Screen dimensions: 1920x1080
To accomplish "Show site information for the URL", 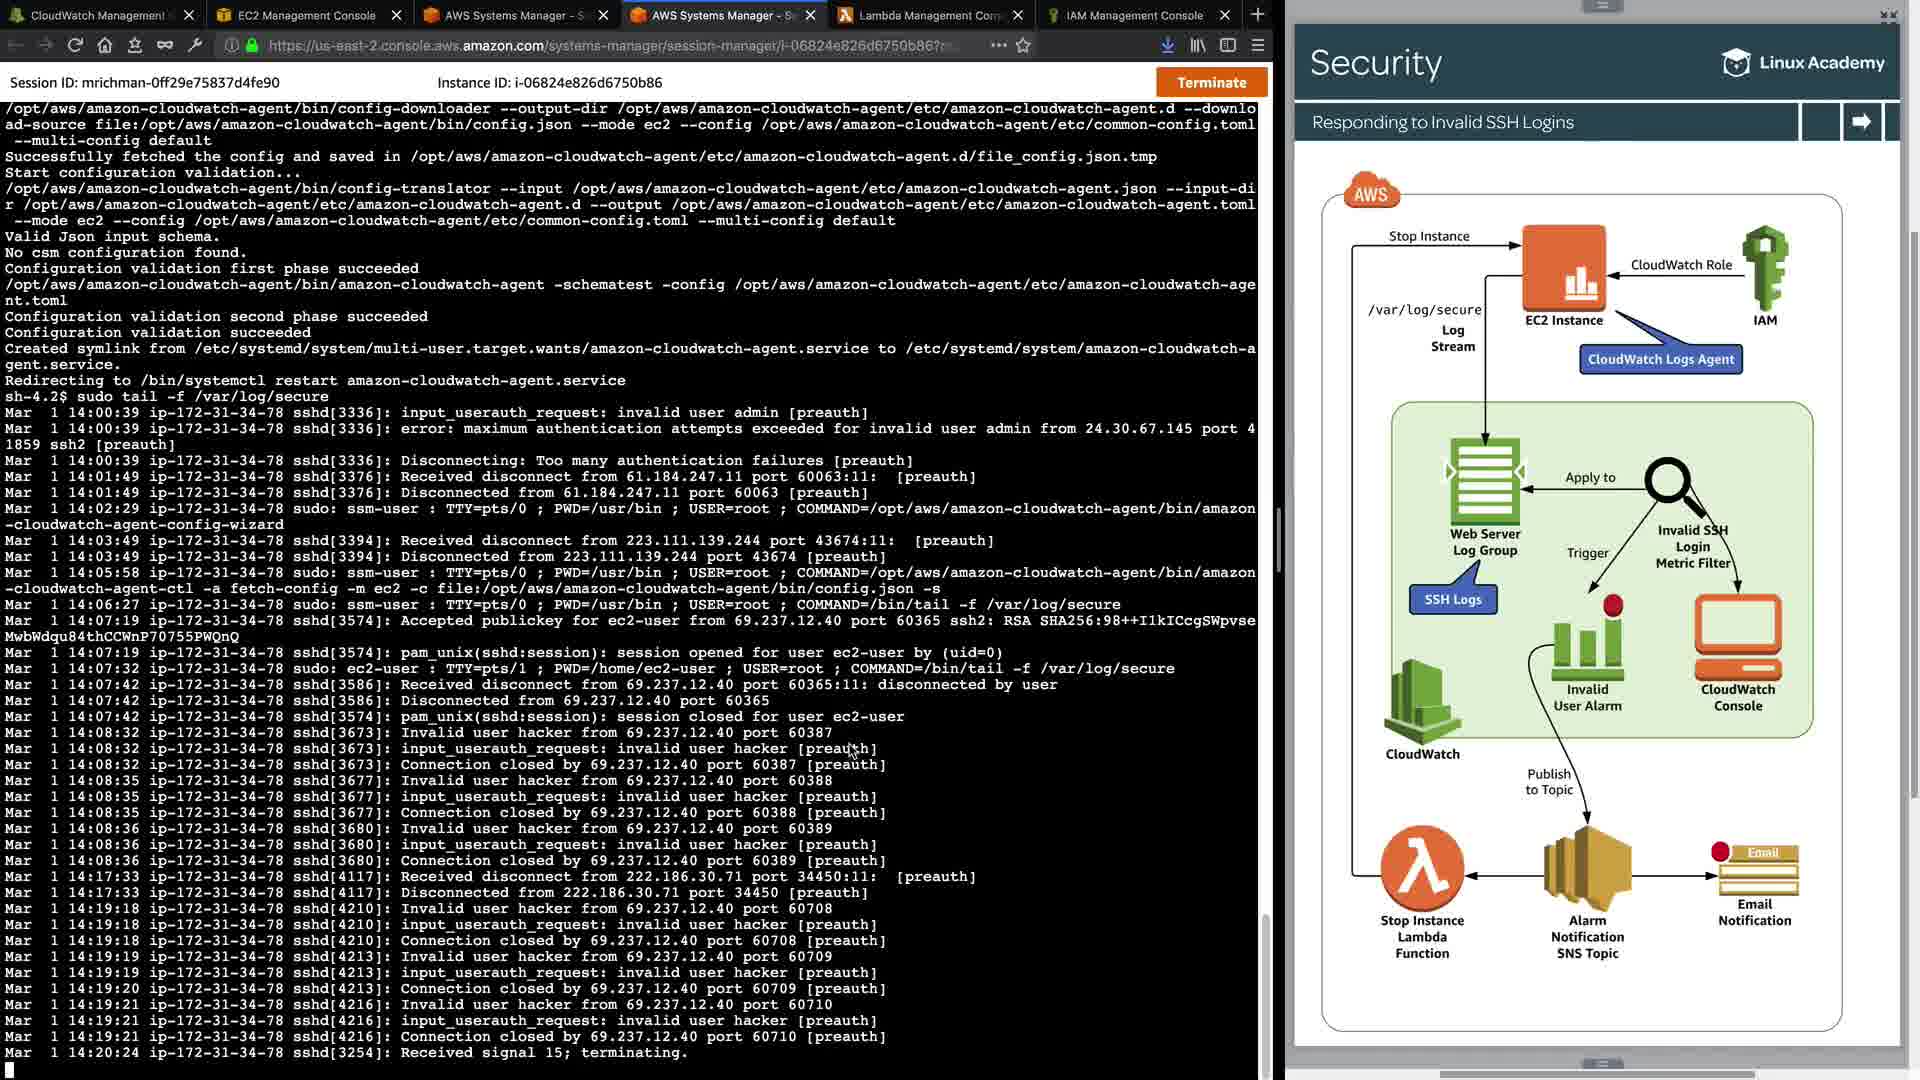I will pyautogui.click(x=231, y=45).
